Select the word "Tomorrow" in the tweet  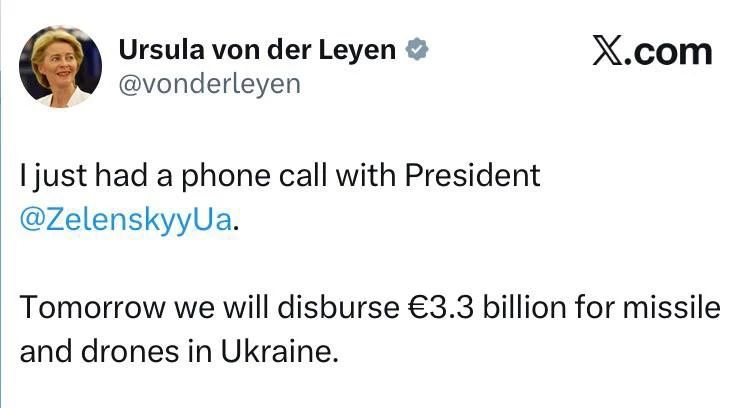click(92, 308)
